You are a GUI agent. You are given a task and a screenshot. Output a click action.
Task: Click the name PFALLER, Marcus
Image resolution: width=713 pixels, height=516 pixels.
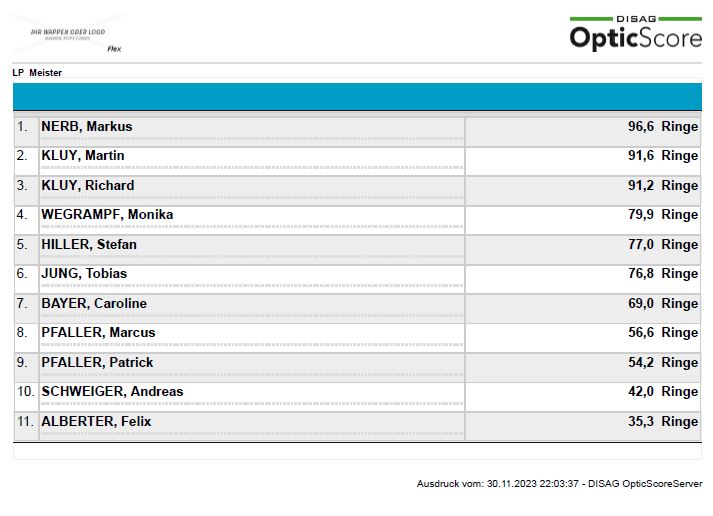click(98, 333)
